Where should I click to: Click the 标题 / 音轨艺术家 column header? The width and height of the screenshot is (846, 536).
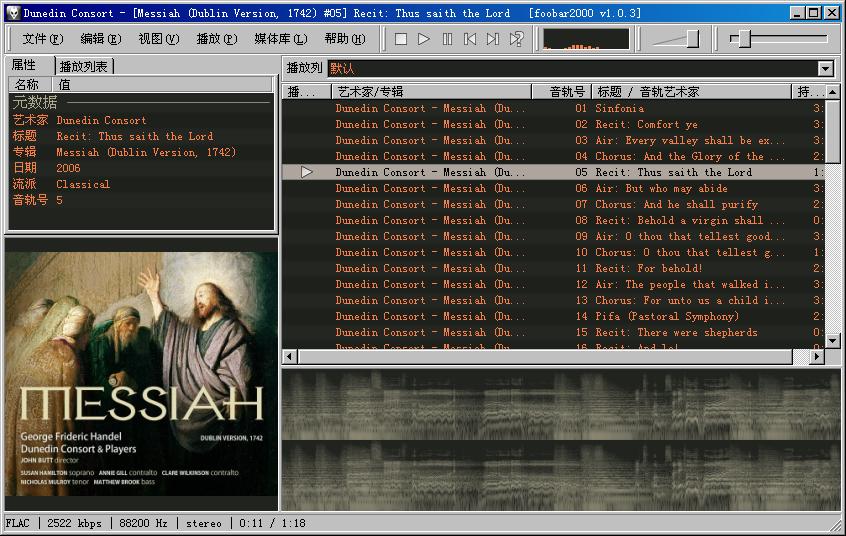click(x=692, y=92)
